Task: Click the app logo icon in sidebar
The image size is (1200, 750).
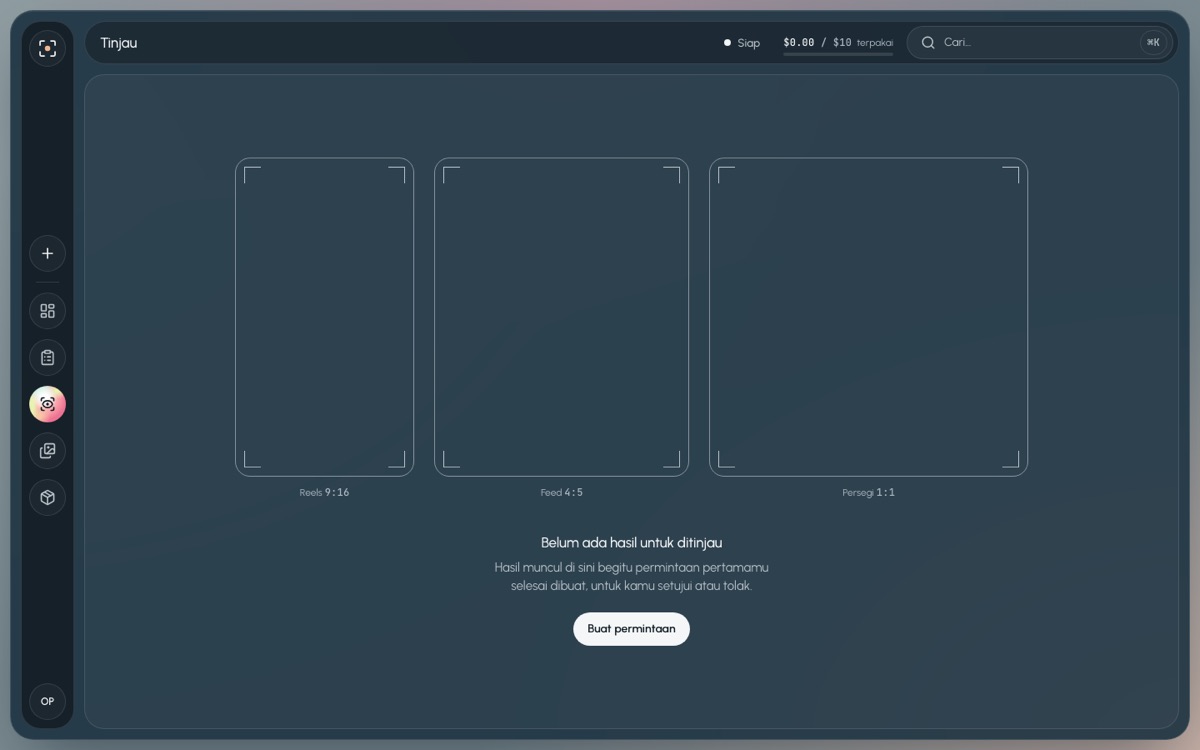Action: pos(47,48)
